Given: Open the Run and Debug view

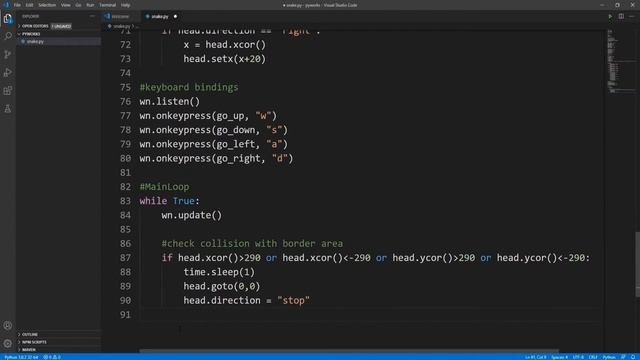Looking at the screenshot, I should point(8,72).
